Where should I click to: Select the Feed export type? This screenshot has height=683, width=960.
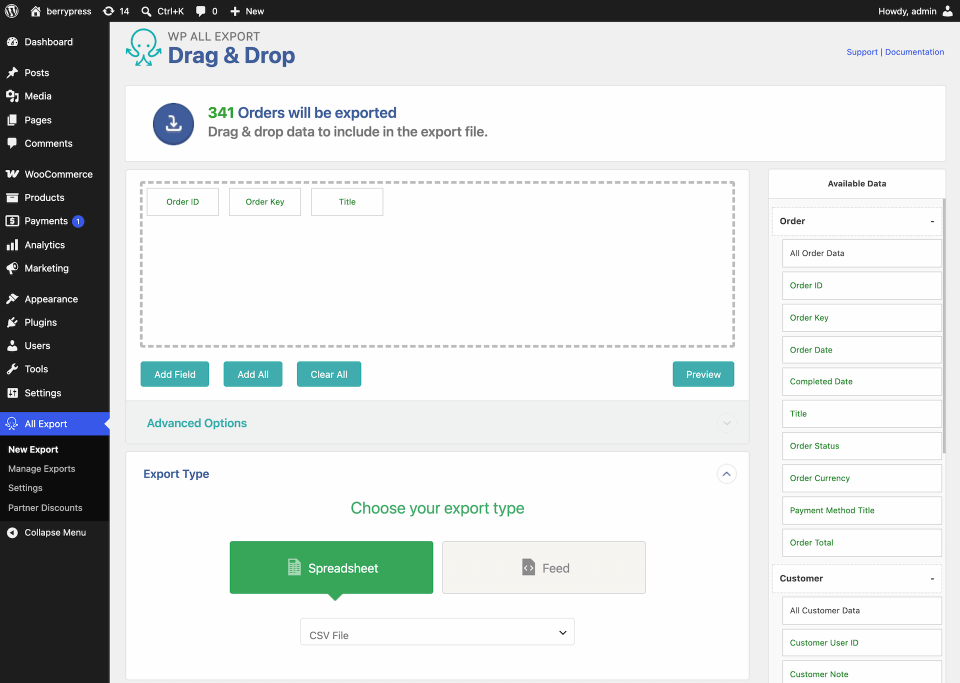click(544, 567)
